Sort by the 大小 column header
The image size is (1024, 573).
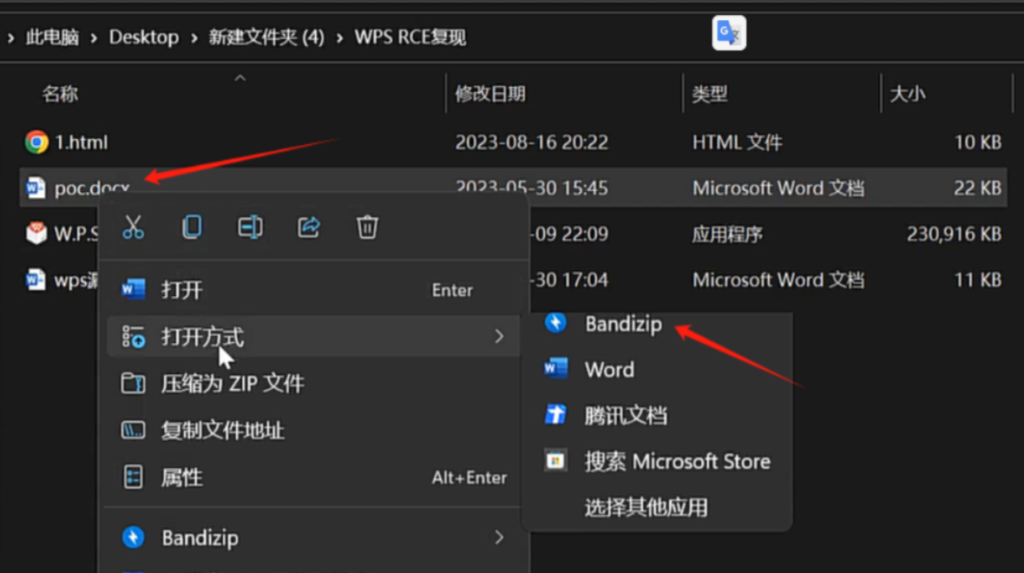pos(908,94)
